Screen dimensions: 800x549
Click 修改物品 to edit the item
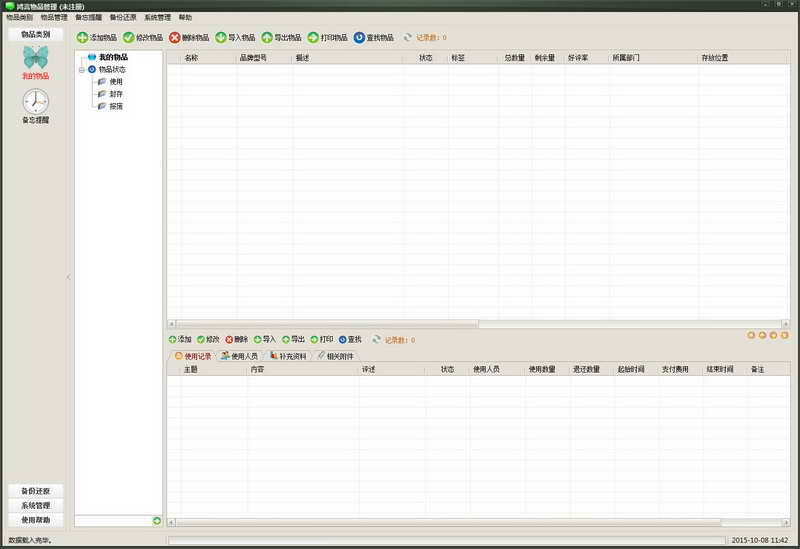pyautogui.click(x=143, y=38)
